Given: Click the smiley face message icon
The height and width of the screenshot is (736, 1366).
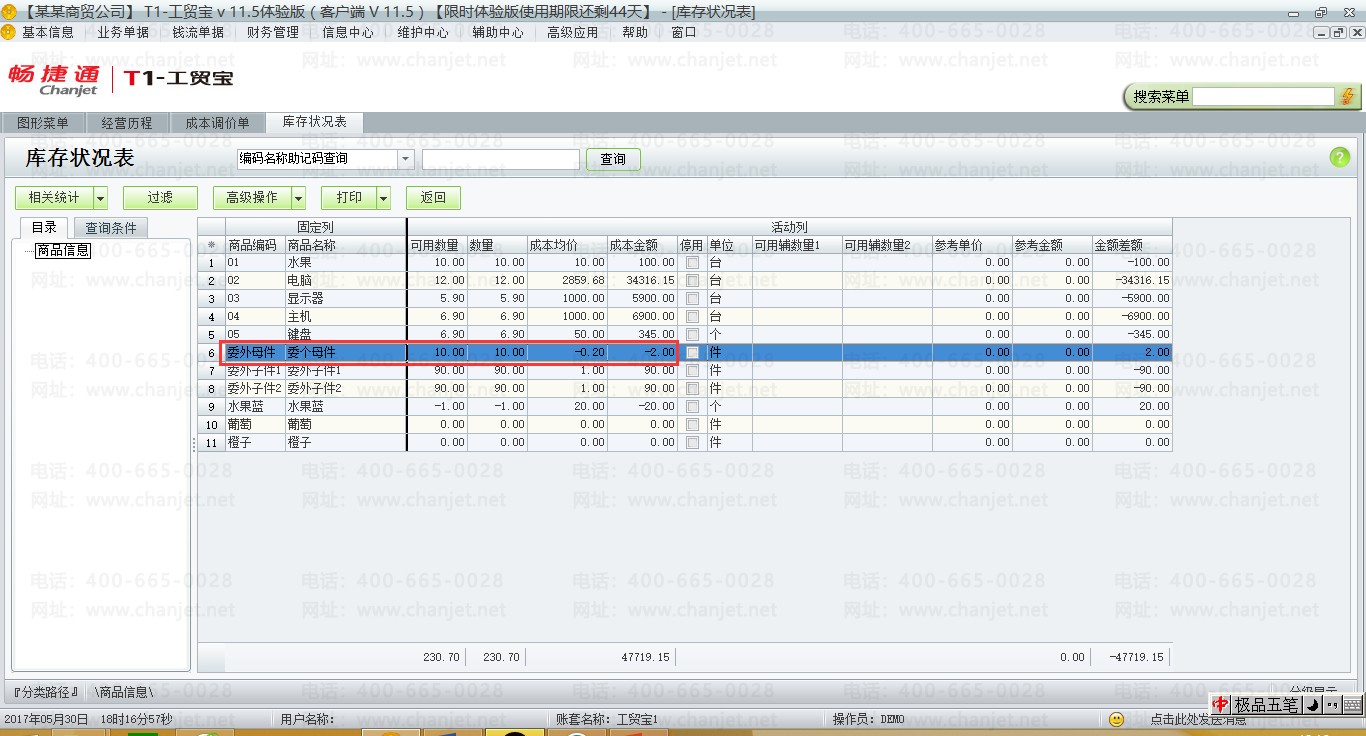Looking at the screenshot, I should pos(1117,719).
